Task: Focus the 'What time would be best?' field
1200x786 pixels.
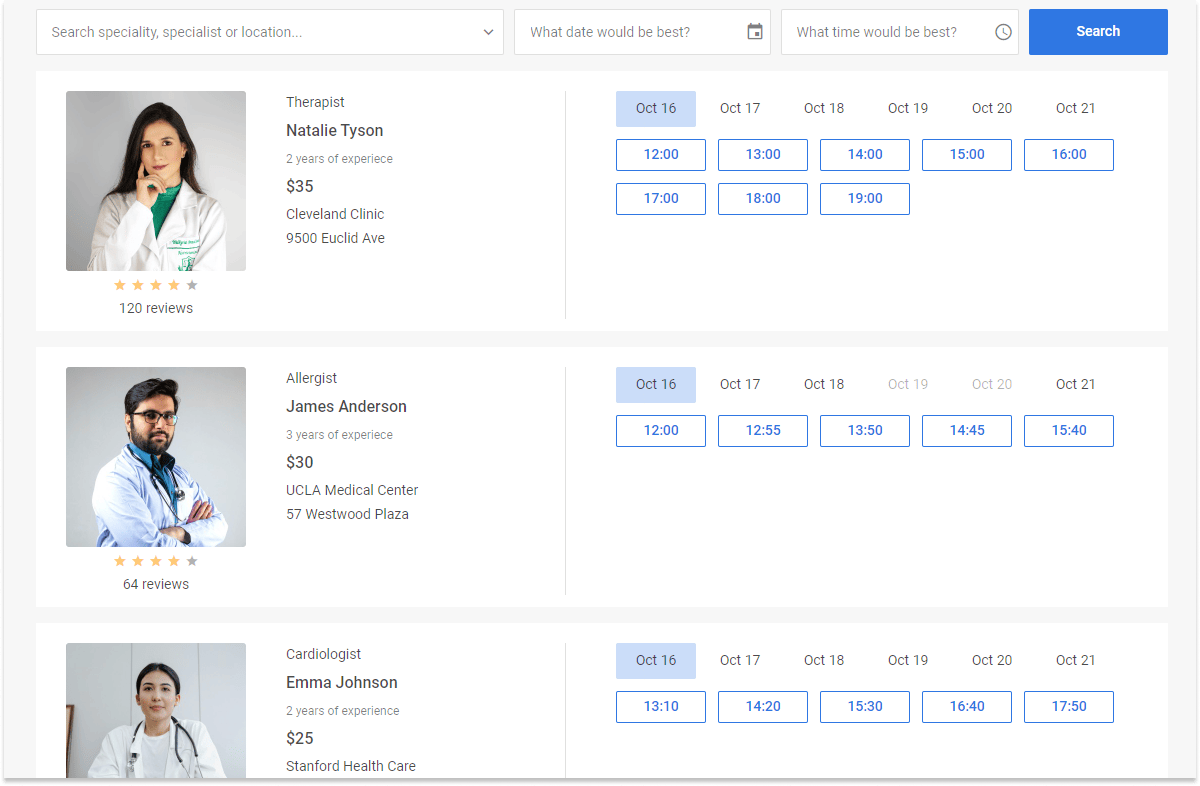Action: coord(899,32)
